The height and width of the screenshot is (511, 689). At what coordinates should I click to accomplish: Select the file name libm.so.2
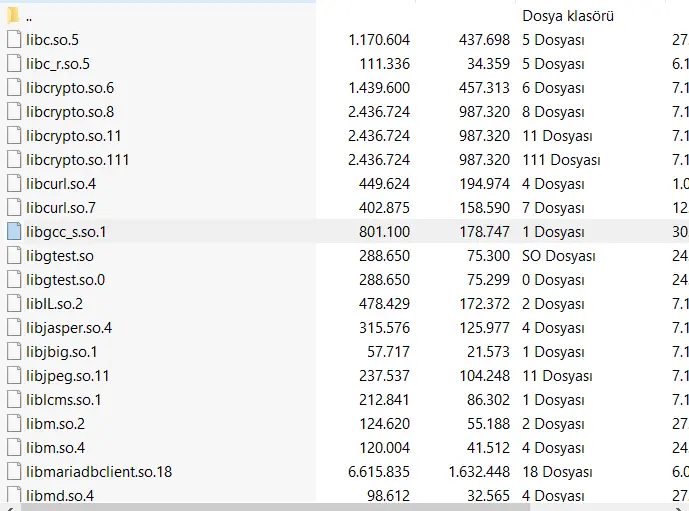click(55, 424)
